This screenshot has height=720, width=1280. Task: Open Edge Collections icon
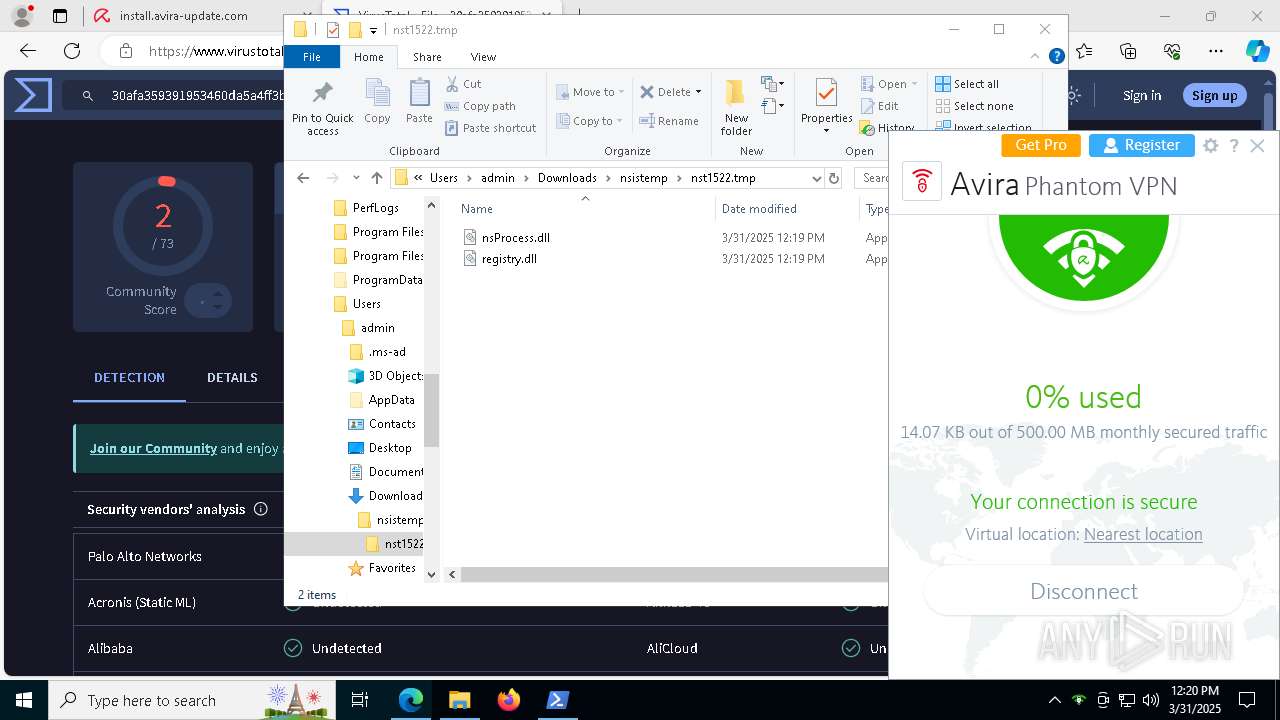point(1129,51)
